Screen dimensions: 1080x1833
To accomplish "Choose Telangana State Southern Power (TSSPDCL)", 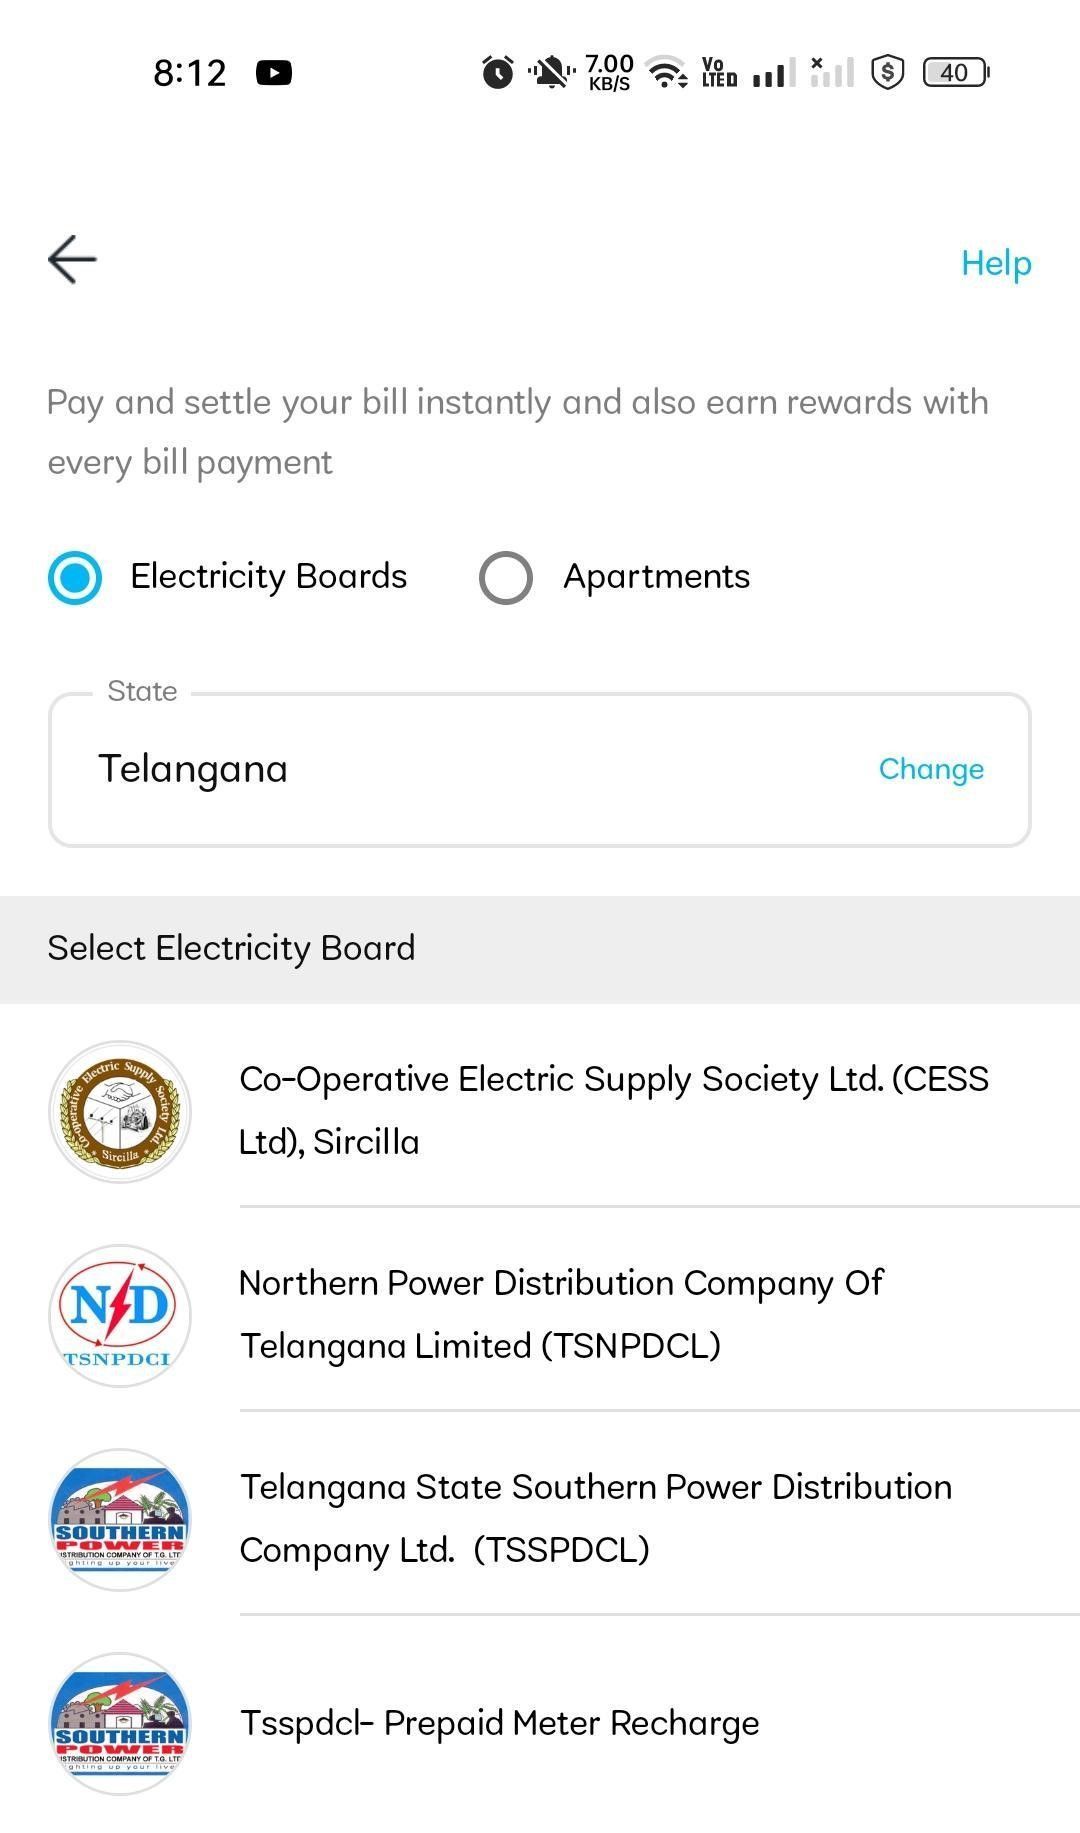I will click(x=595, y=1518).
